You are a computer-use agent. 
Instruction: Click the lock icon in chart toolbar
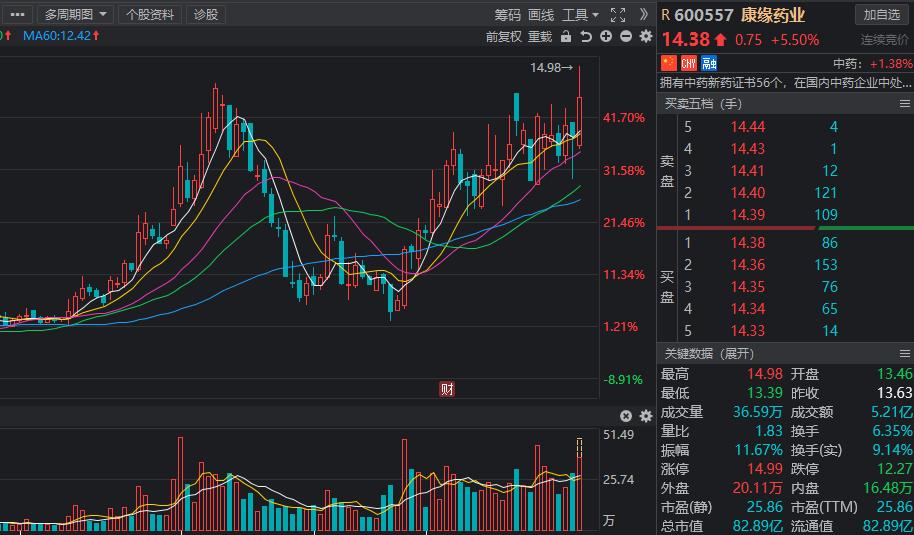coord(566,37)
